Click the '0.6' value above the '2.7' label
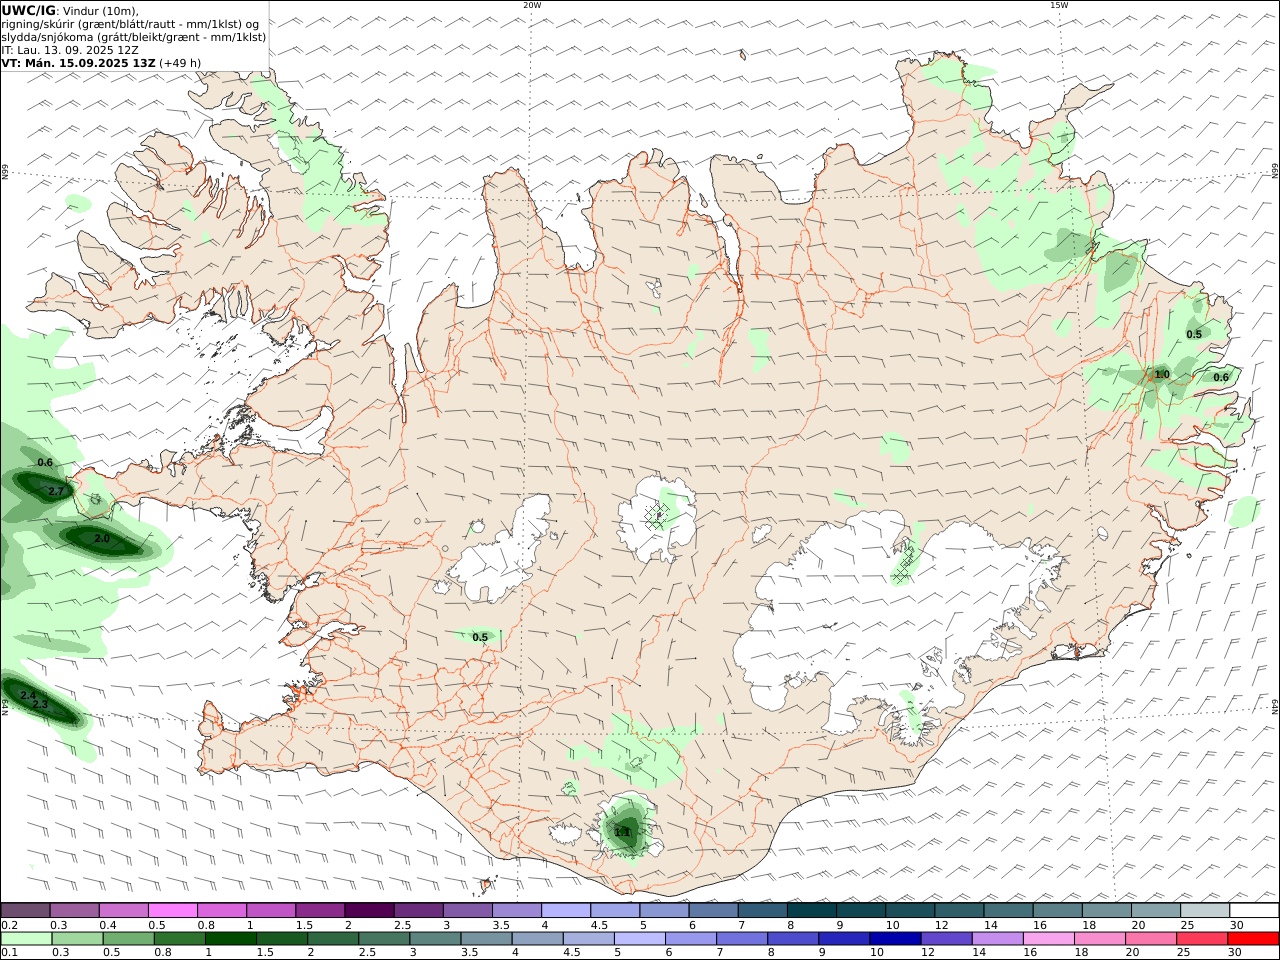Screen dimensions: 1280x960 (45, 462)
